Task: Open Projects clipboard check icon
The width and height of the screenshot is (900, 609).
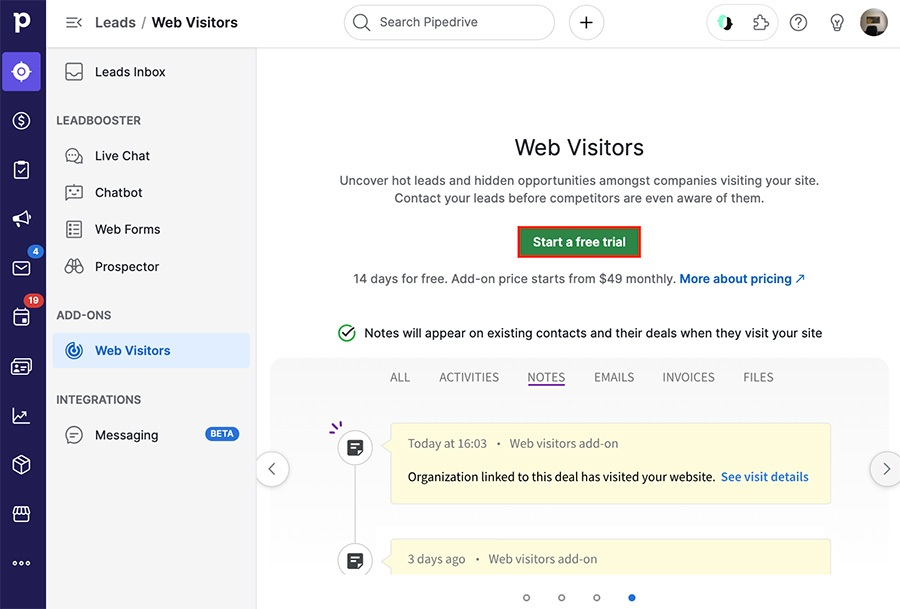Action: pos(21,170)
